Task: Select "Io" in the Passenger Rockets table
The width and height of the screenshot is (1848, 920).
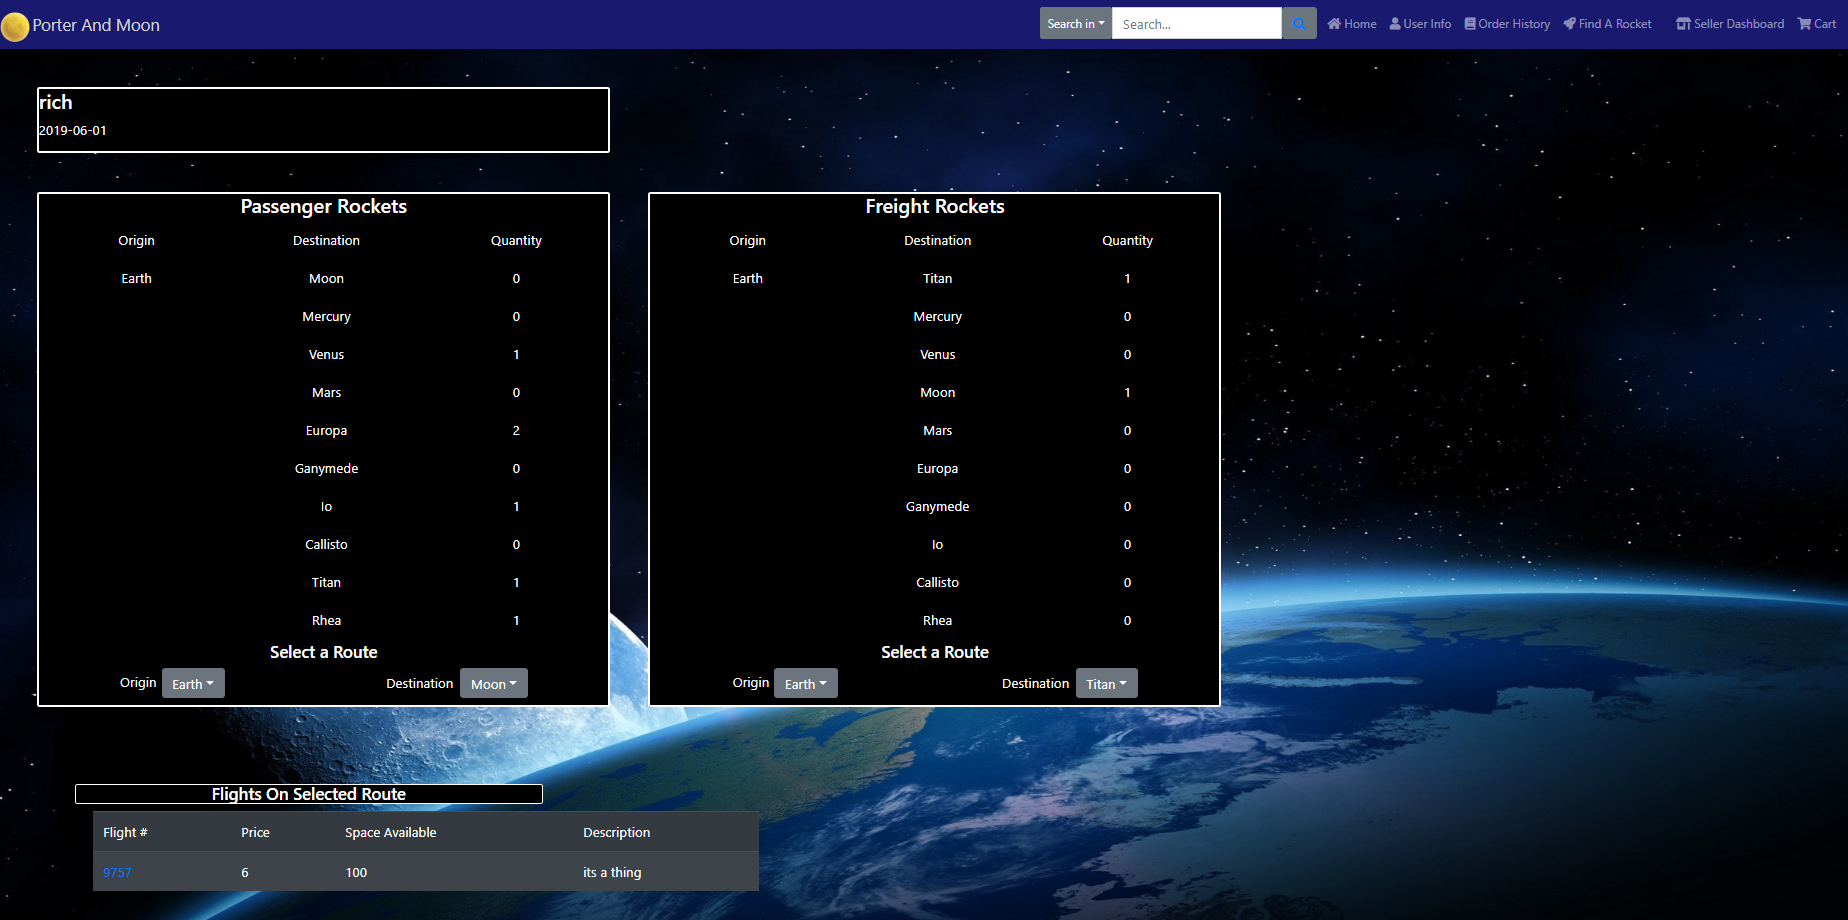Action: tap(327, 507)
